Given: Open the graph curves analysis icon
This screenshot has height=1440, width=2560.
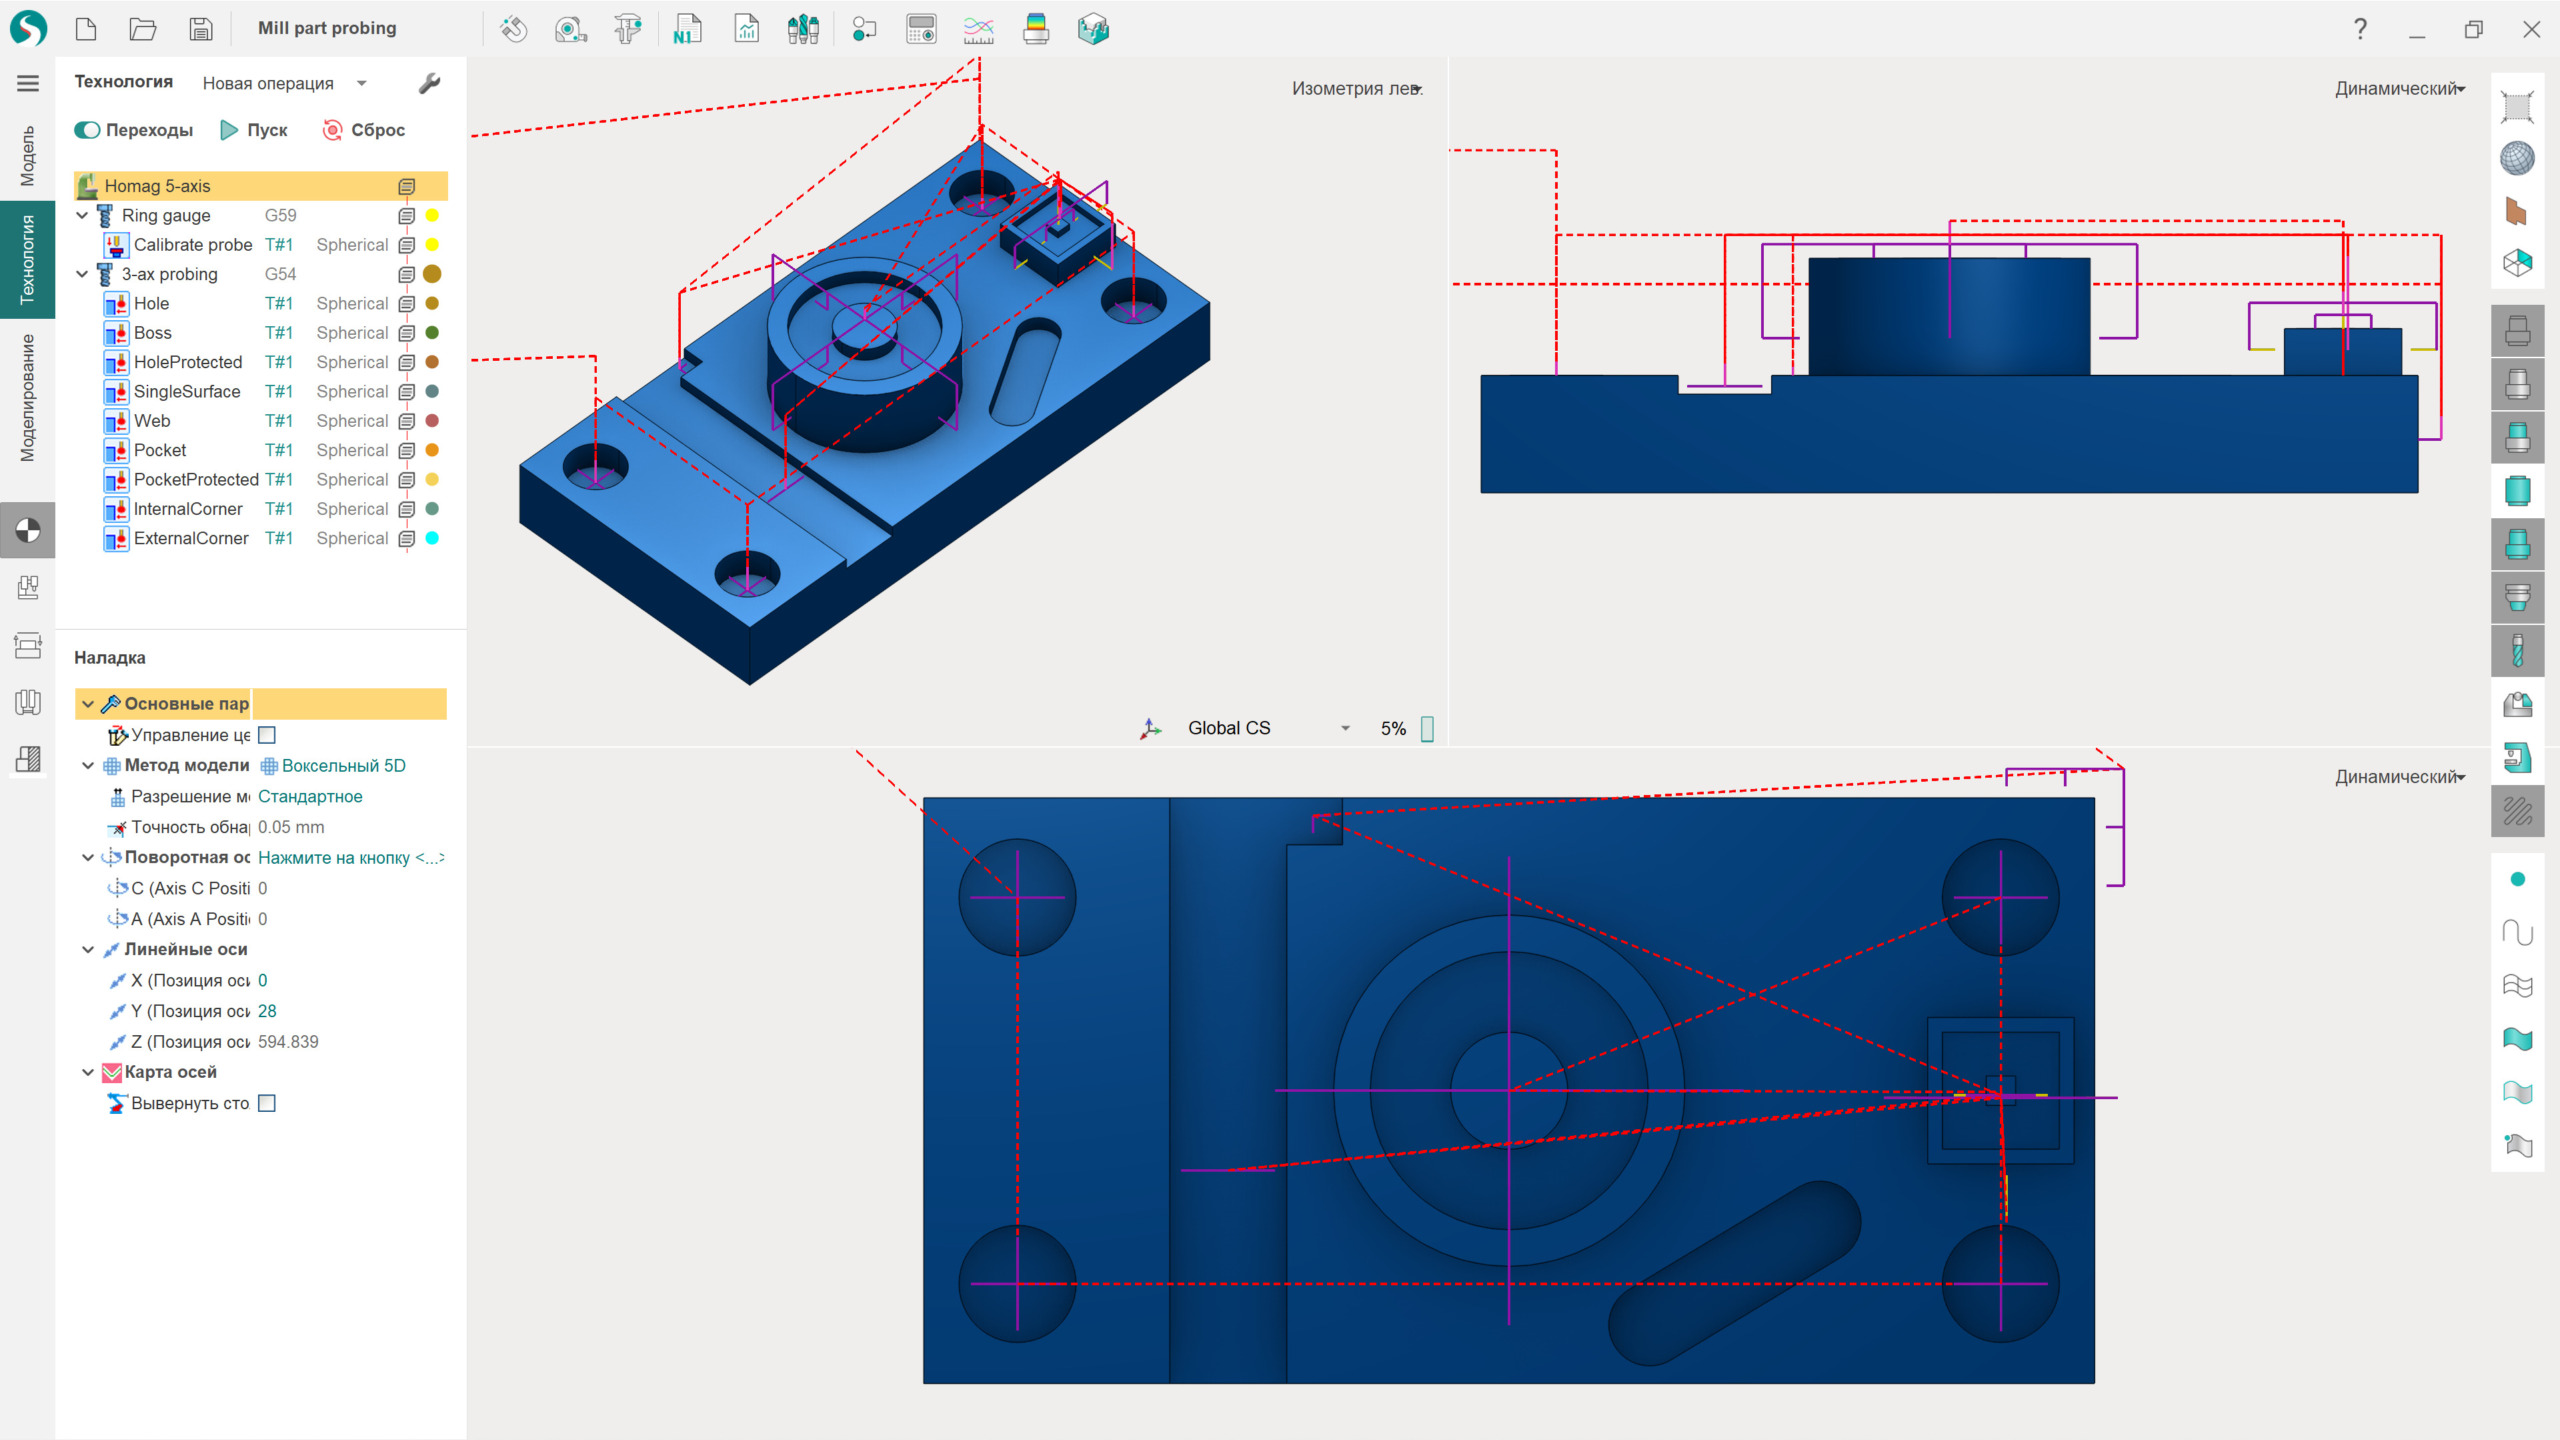Looking at the screenshot, I should coord(978,29).
